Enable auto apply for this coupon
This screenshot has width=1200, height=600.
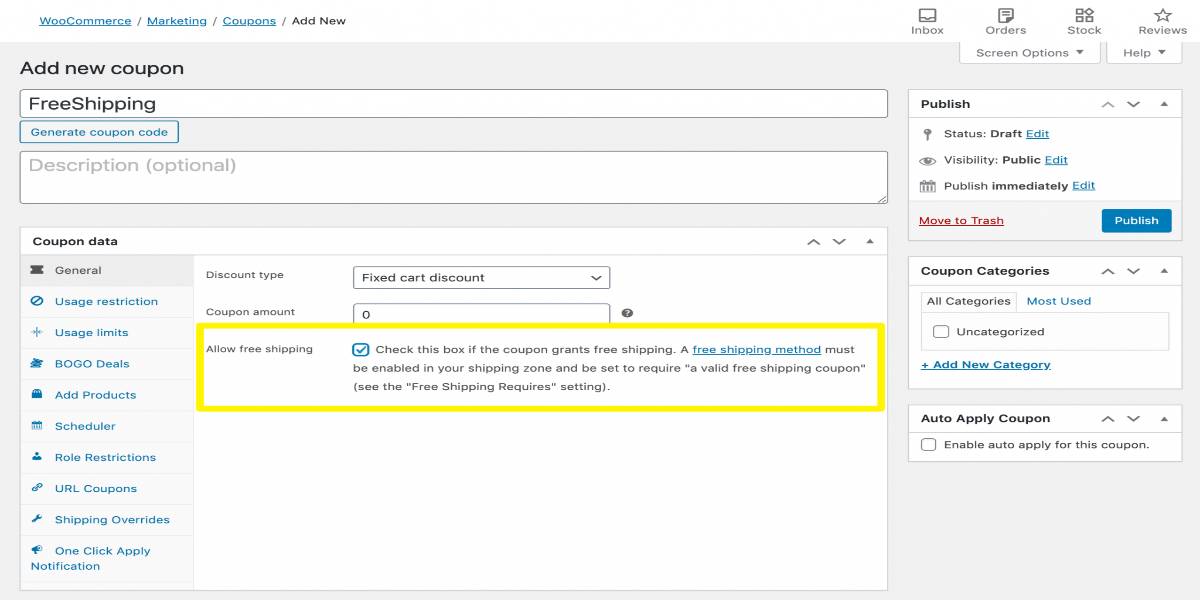point(928,445)
